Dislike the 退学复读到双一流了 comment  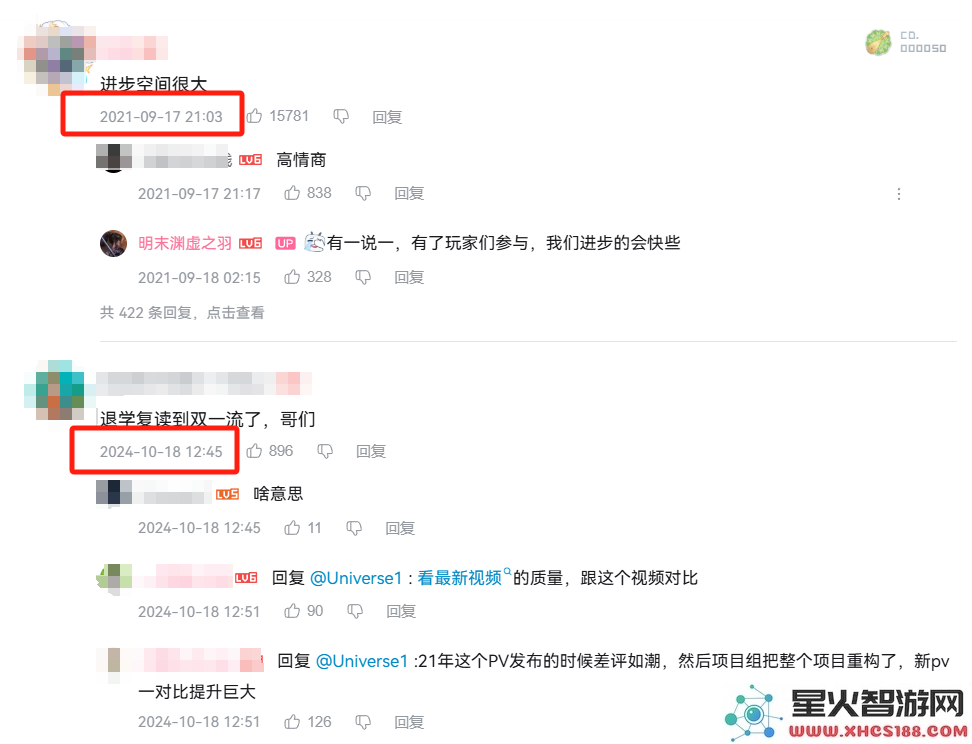click(325, 451)
